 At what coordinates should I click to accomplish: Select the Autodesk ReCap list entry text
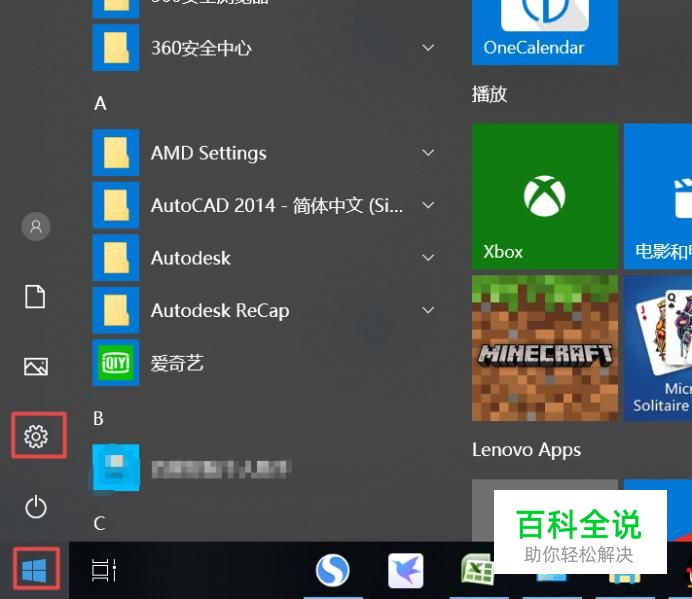click(x=220, y=310)
